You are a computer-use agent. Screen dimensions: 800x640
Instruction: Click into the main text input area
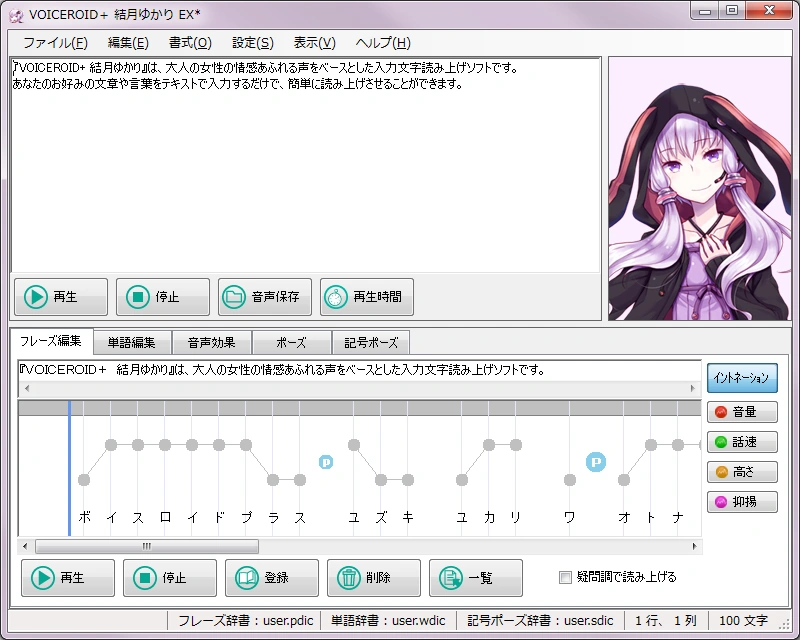305,166
